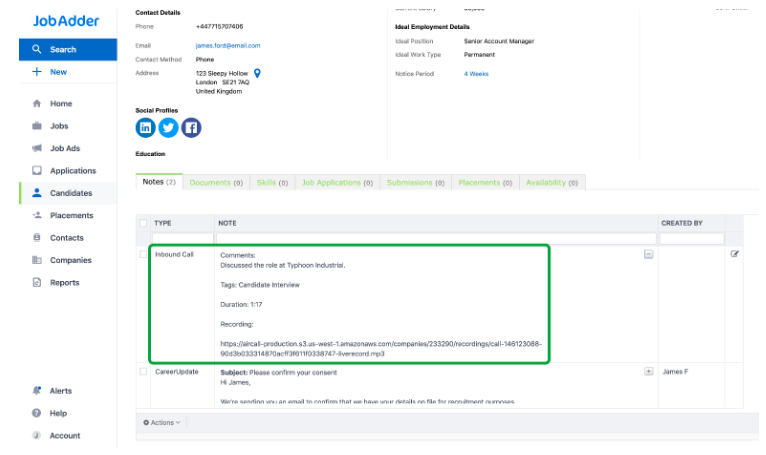The image size is (766, 455).
Task: Click the CREATED BY filter input field
Action: (691, 238)
